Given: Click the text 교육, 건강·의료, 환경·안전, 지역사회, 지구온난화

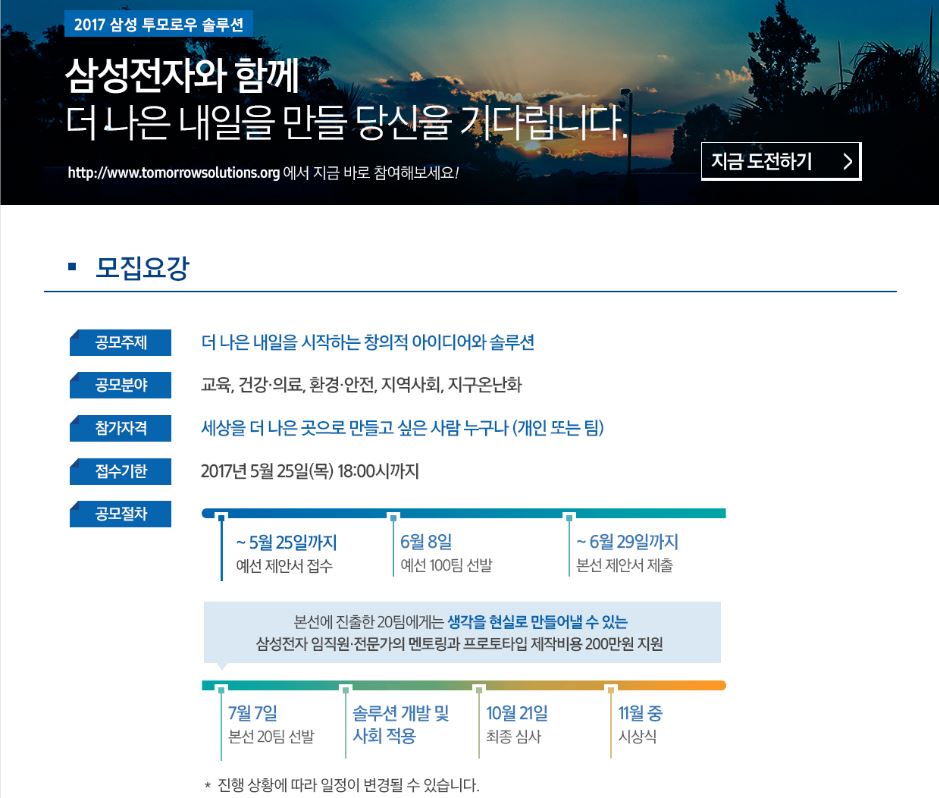Looking at the screenshot, I should coord(361,384).
